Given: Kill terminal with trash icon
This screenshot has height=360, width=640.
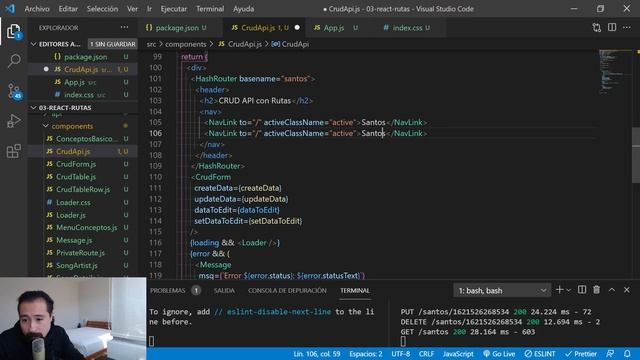Looking at the screenshot, I should coord(597,290).
